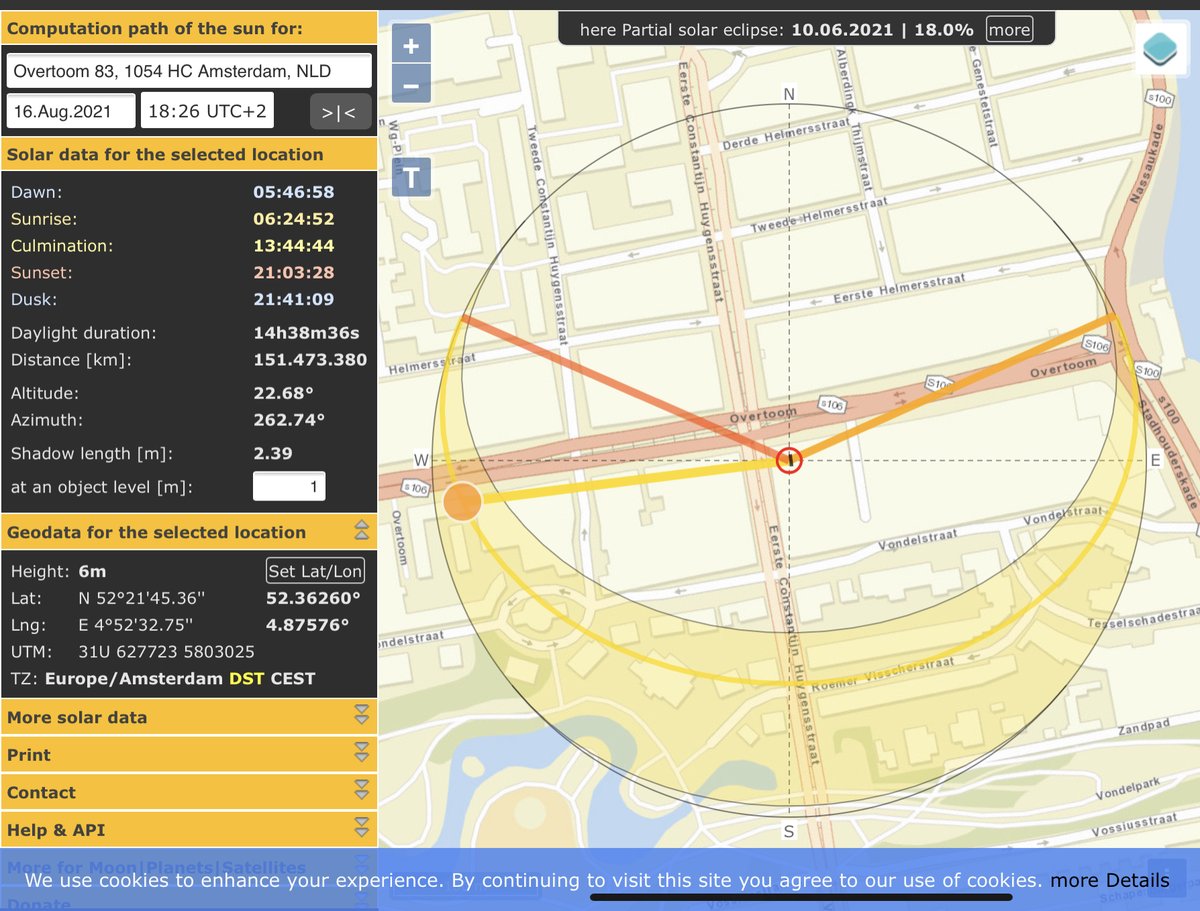Screen dimensions: 1200x911
Task: Change the time field 18:26 UTC+2
Action: pos(207,111)
